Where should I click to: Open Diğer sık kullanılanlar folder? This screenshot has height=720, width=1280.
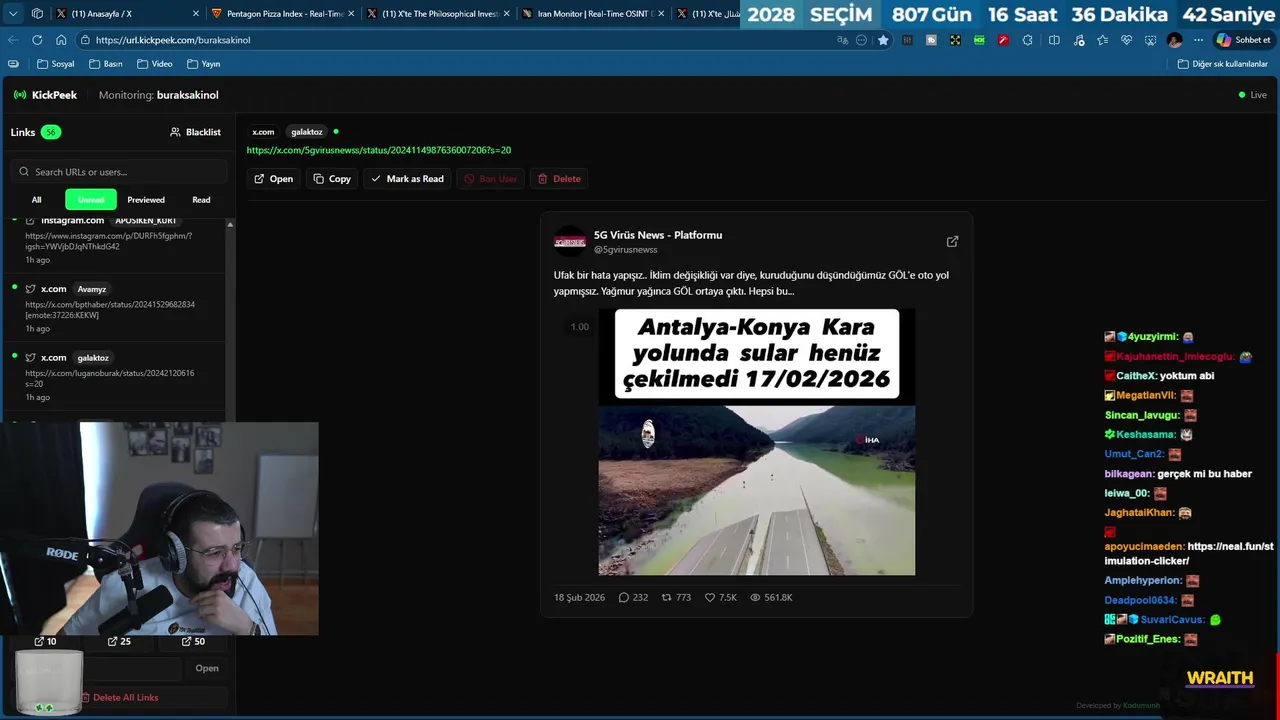coord(1222,64)
